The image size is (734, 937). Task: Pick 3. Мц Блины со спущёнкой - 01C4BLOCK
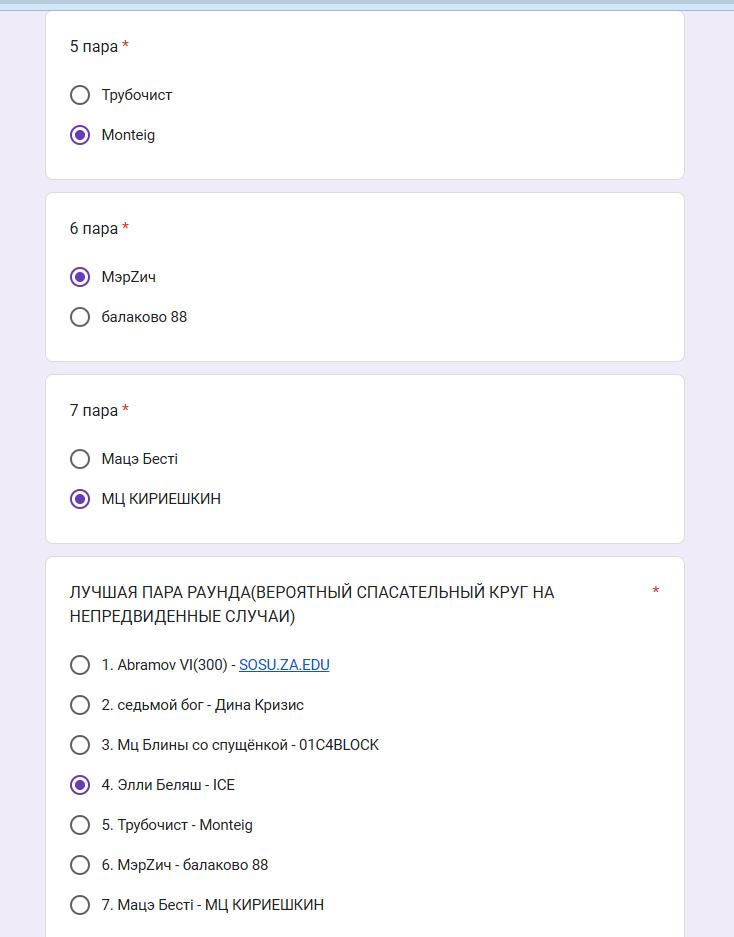pyautogui.click(x=80, y=745)
